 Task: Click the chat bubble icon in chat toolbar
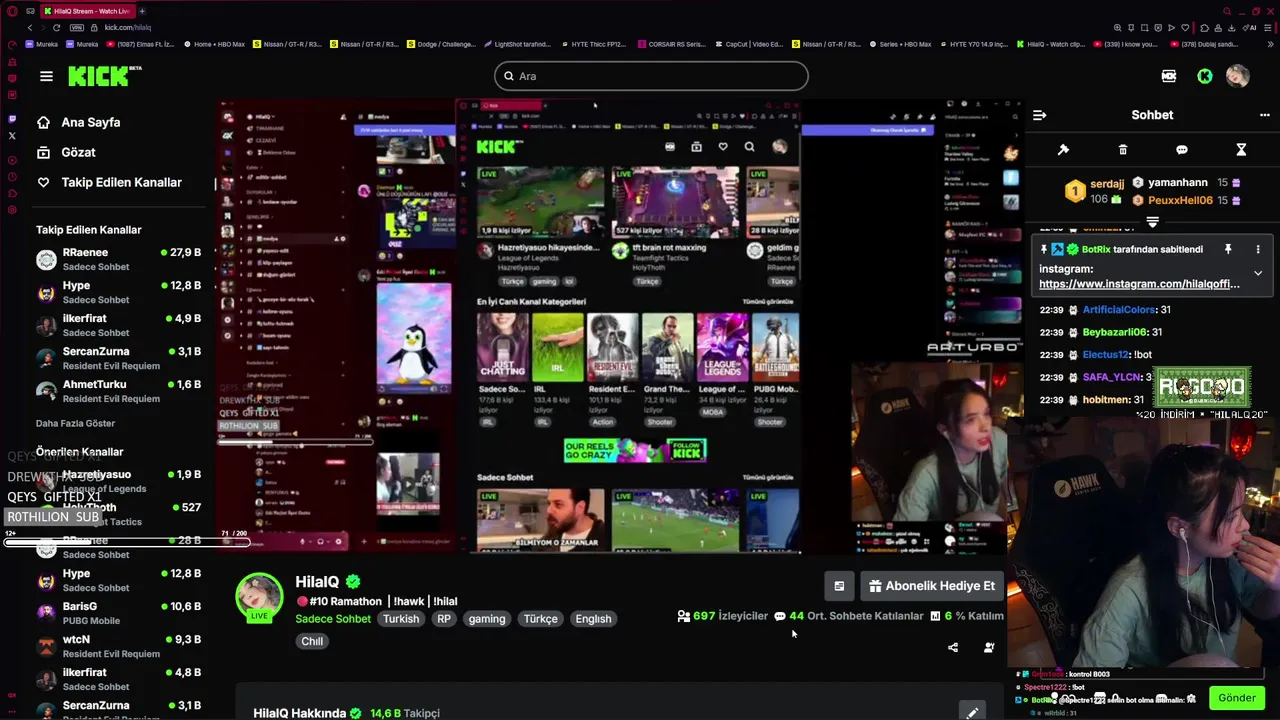pyautogui.click(x=1182, y=150)
